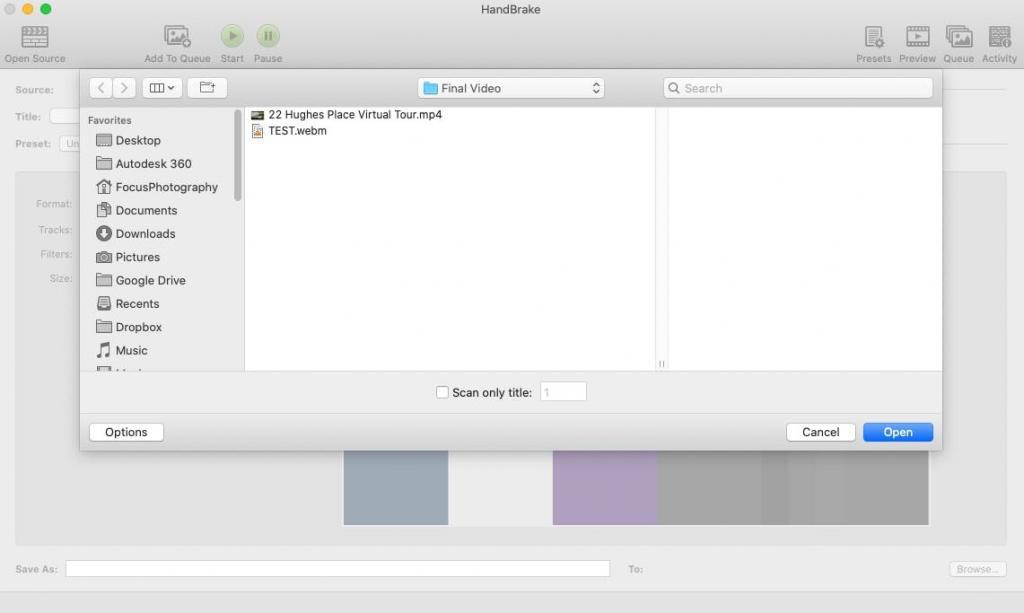Select 22 Hughes Place Virtual Tour.mp4
The width and height of the screenshot is (1024, 613).
[355, 114]
